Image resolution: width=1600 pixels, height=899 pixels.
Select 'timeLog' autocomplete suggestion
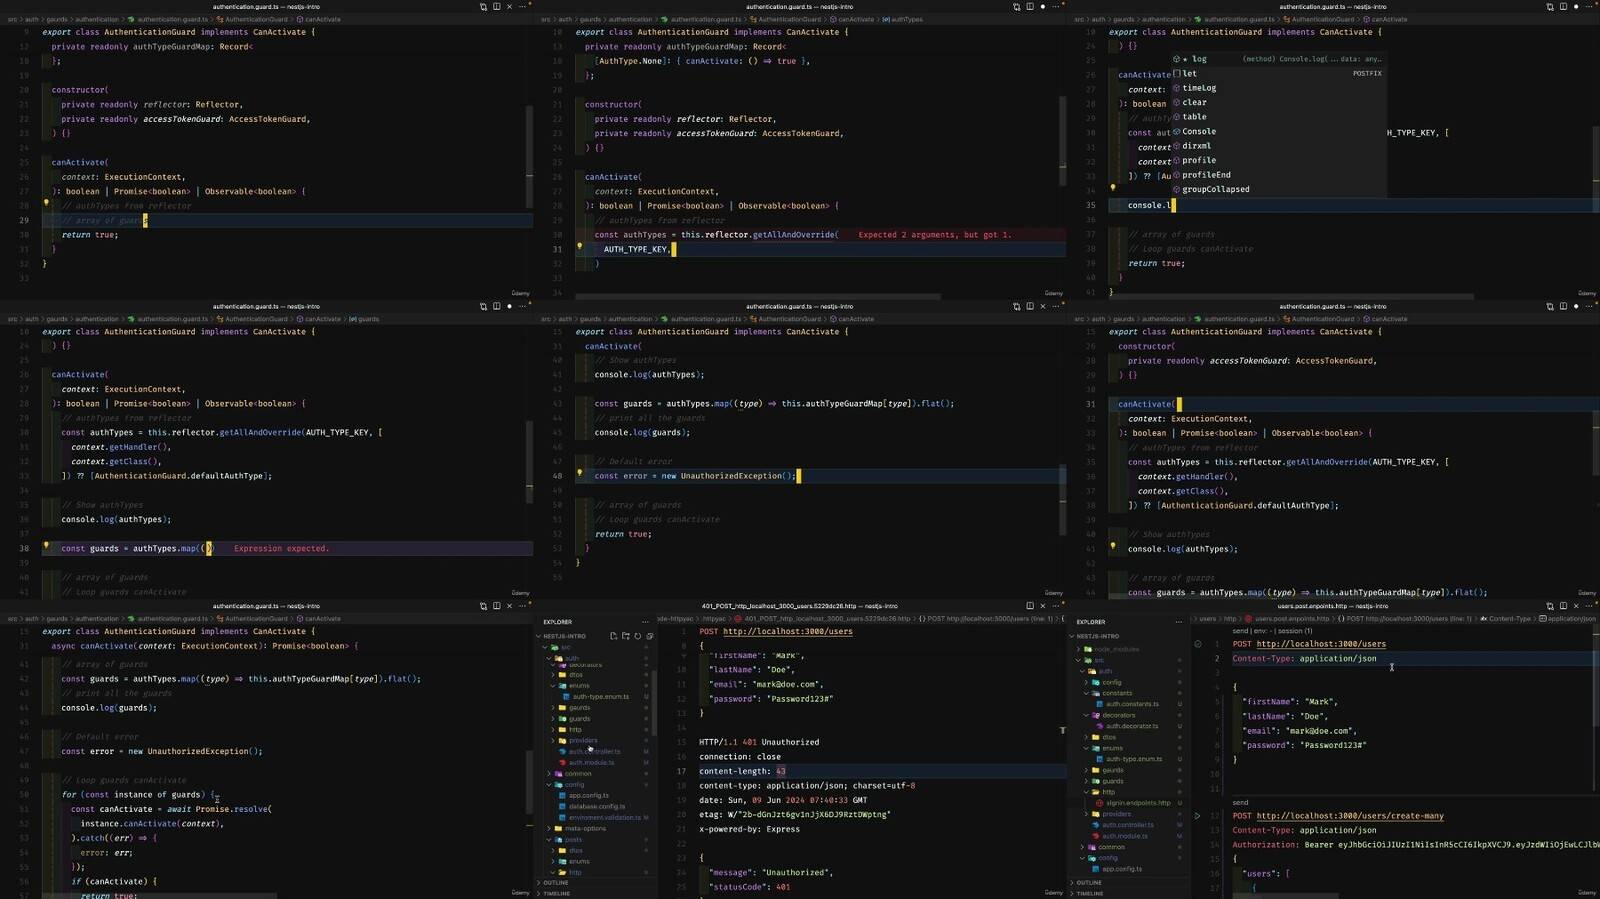click(x=1277, y=88)
